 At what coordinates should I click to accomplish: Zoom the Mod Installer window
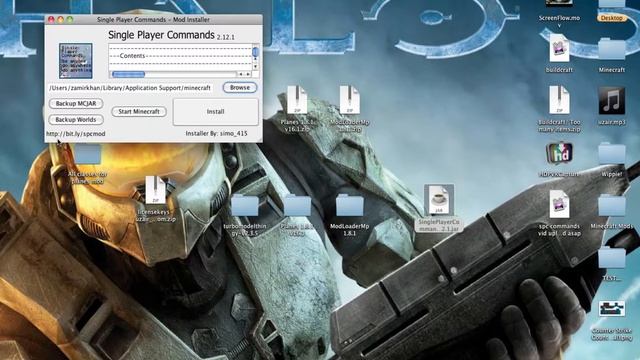click(70, 20)
